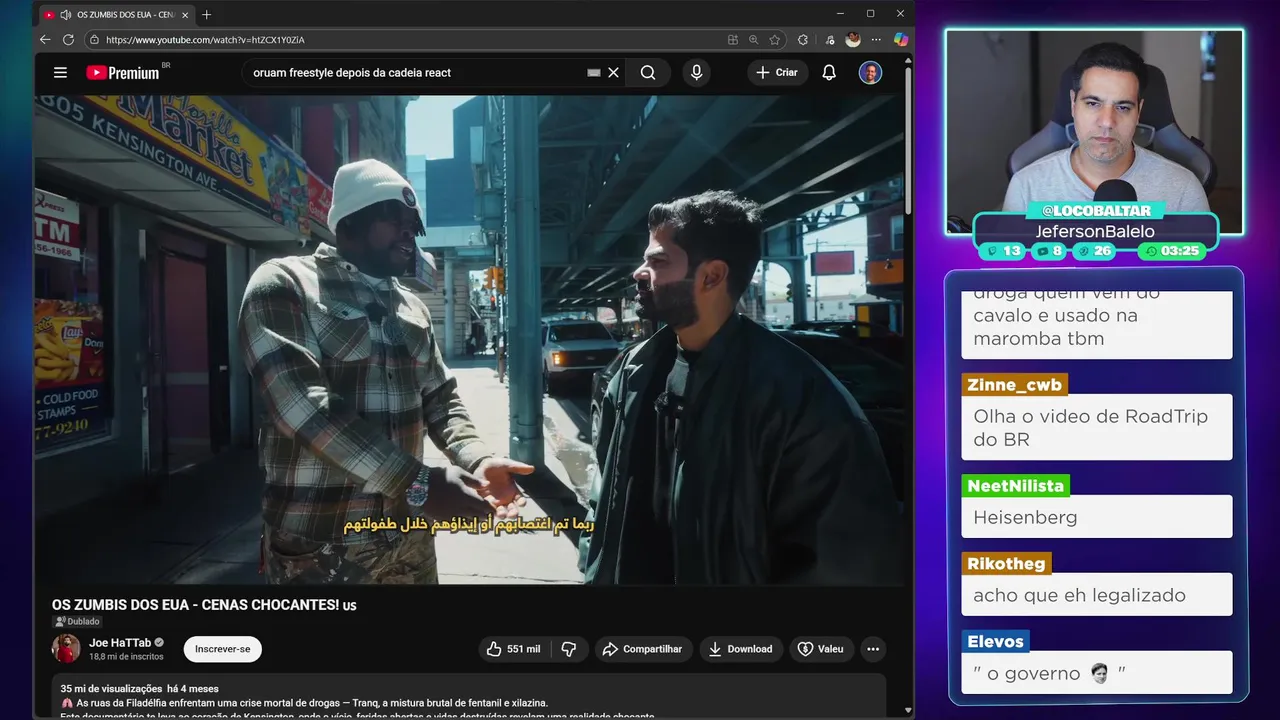This screenshot has height=720, width=1280.
Task: Click the 03:25 timer counter
Action: tap(1173, 251)
